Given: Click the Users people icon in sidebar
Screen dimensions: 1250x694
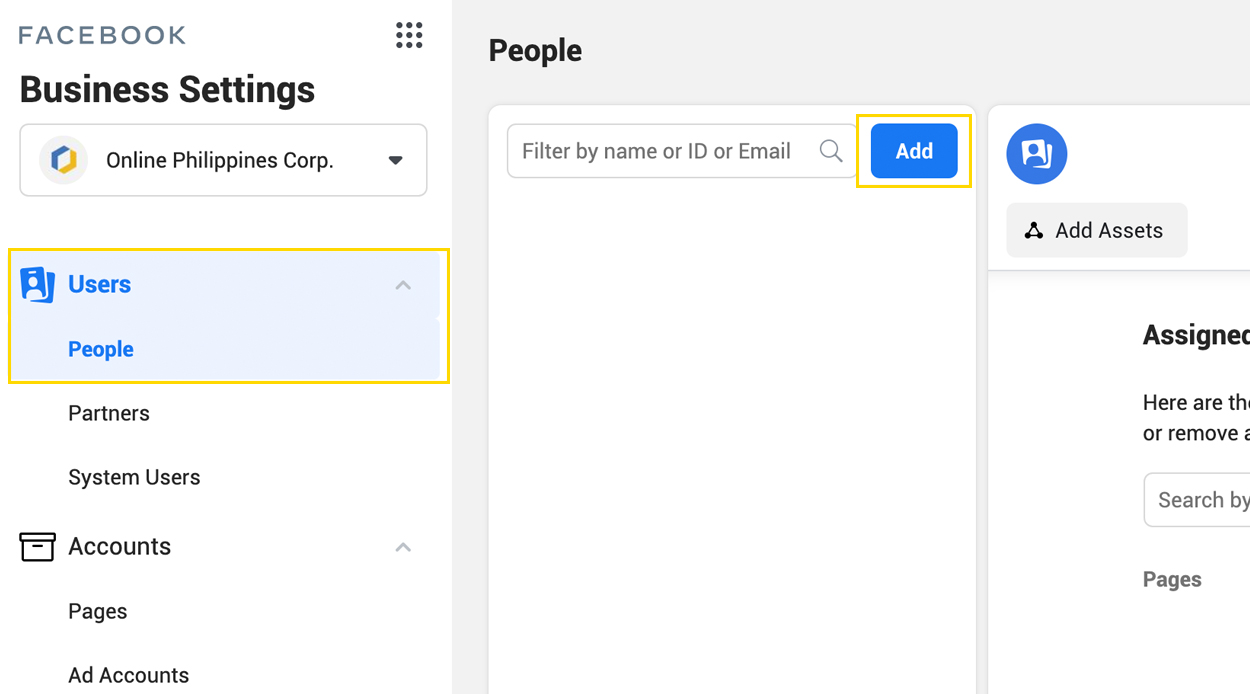Looking at the screenshot, I should click(37, 285).
